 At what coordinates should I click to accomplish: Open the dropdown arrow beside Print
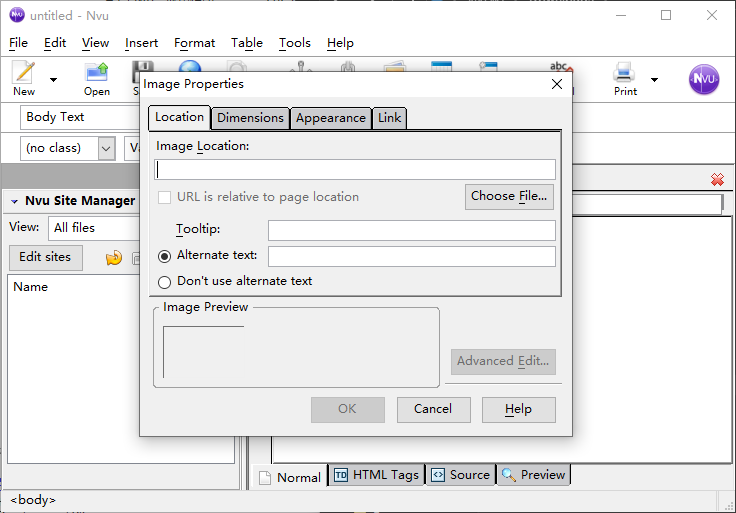point(654,80)
